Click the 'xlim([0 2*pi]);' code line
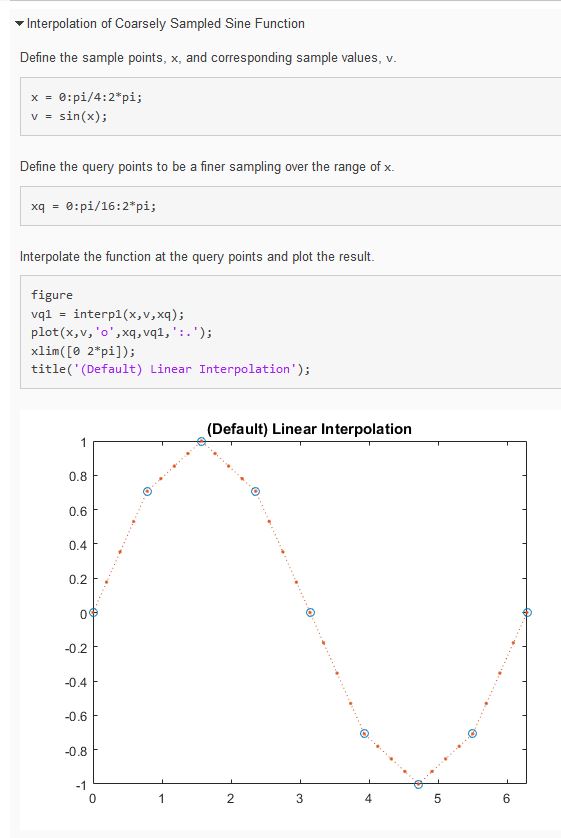561x838 pixels. [x=83, y=351]
